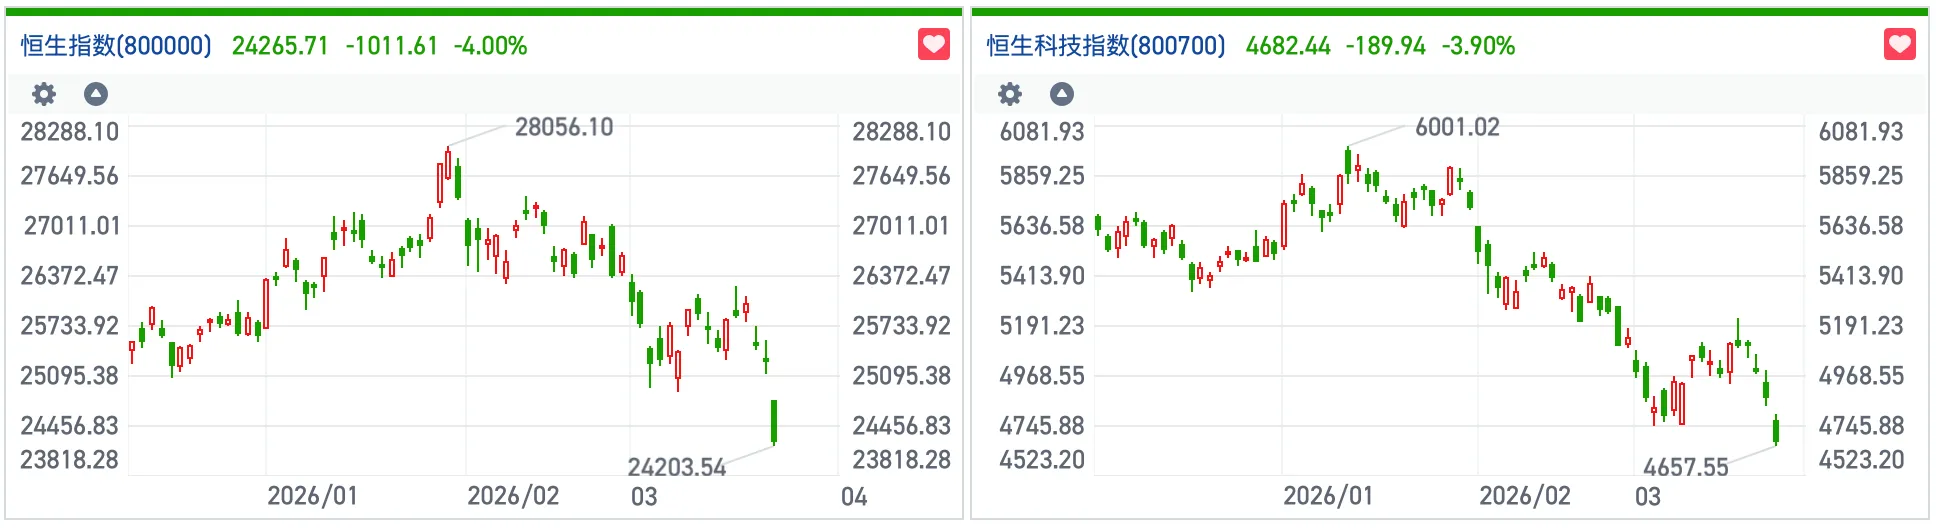
Task: Click the 24203.54 low price marker
Action: (676, 467)
